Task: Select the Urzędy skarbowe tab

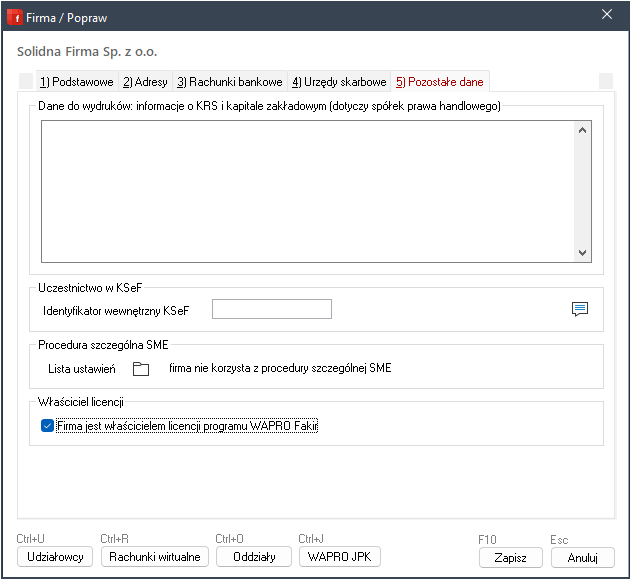Action: coord(339,82)
